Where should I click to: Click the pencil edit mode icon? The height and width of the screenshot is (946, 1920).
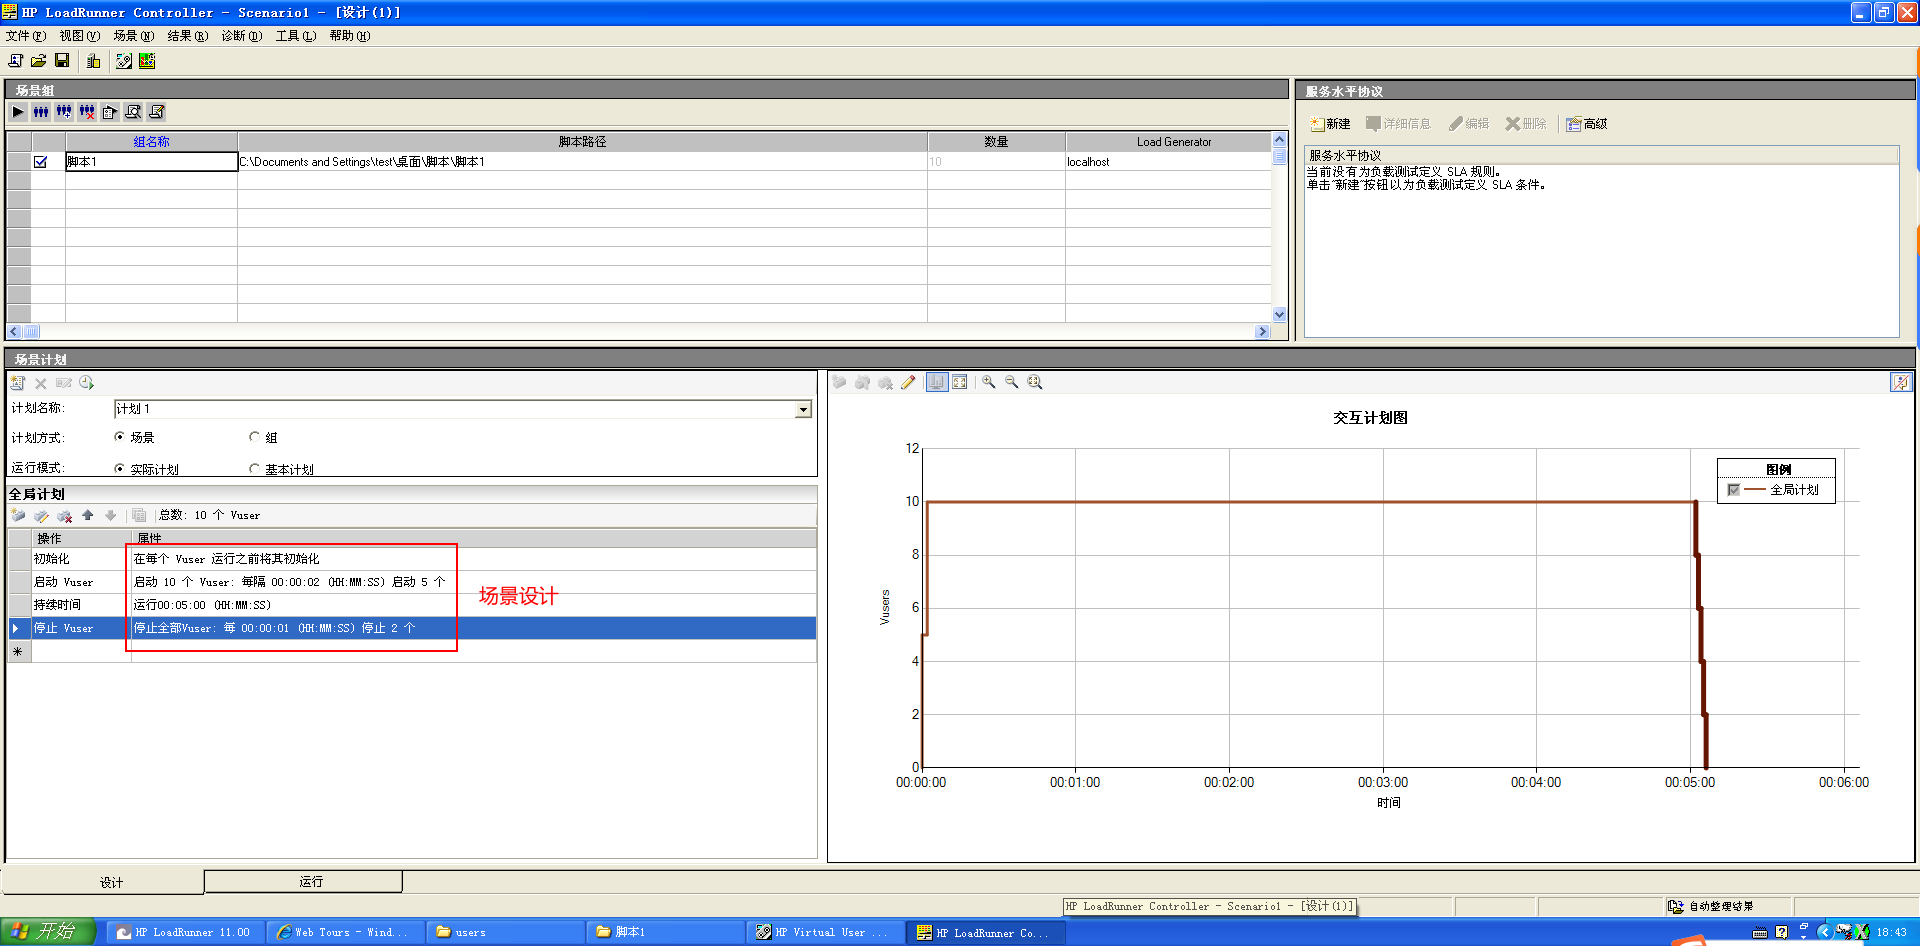tap(908, 382)
